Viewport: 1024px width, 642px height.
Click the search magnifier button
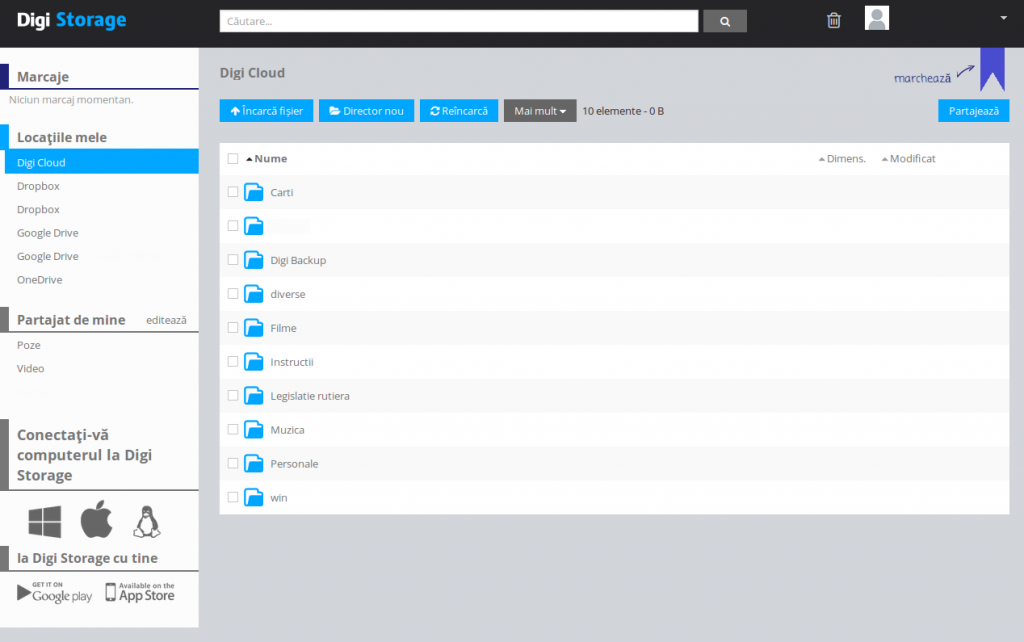pyautogui.click(x=725, y=21)
